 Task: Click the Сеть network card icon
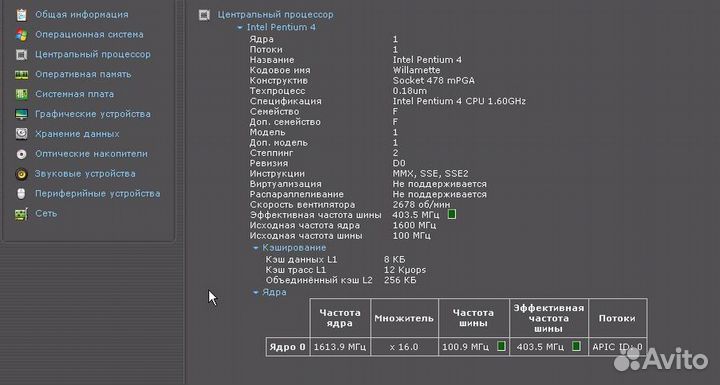click(21, 214)
